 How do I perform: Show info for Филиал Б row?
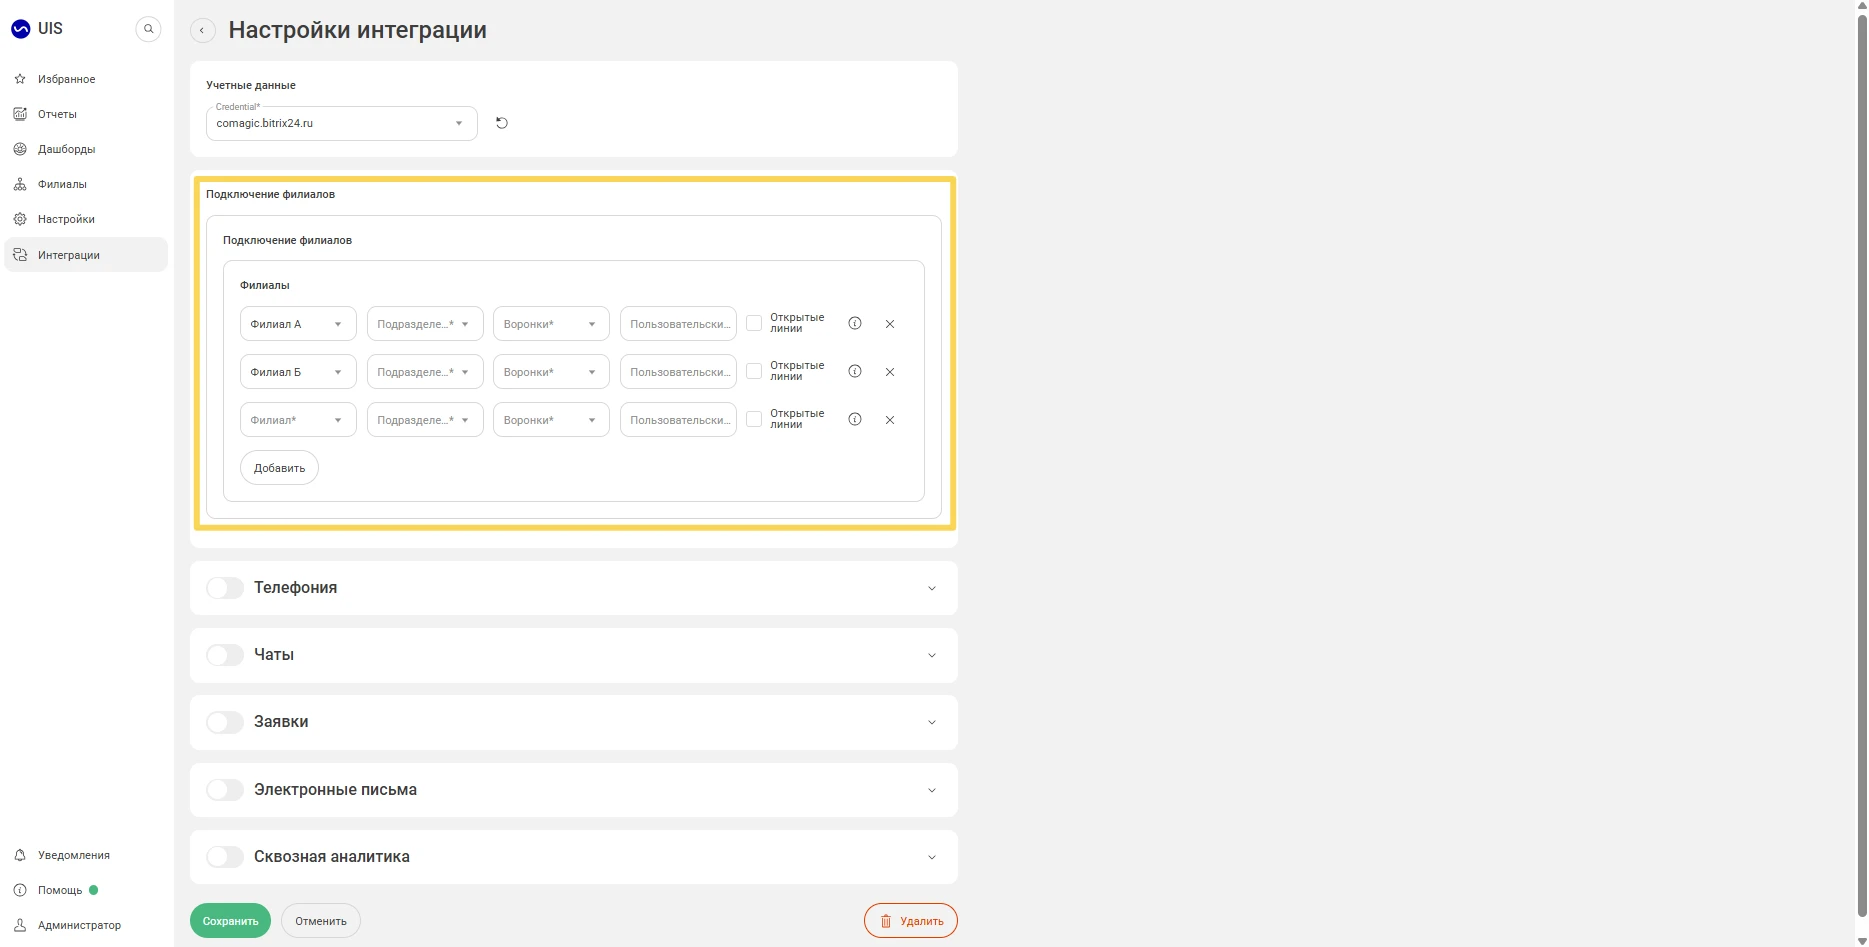855,371
